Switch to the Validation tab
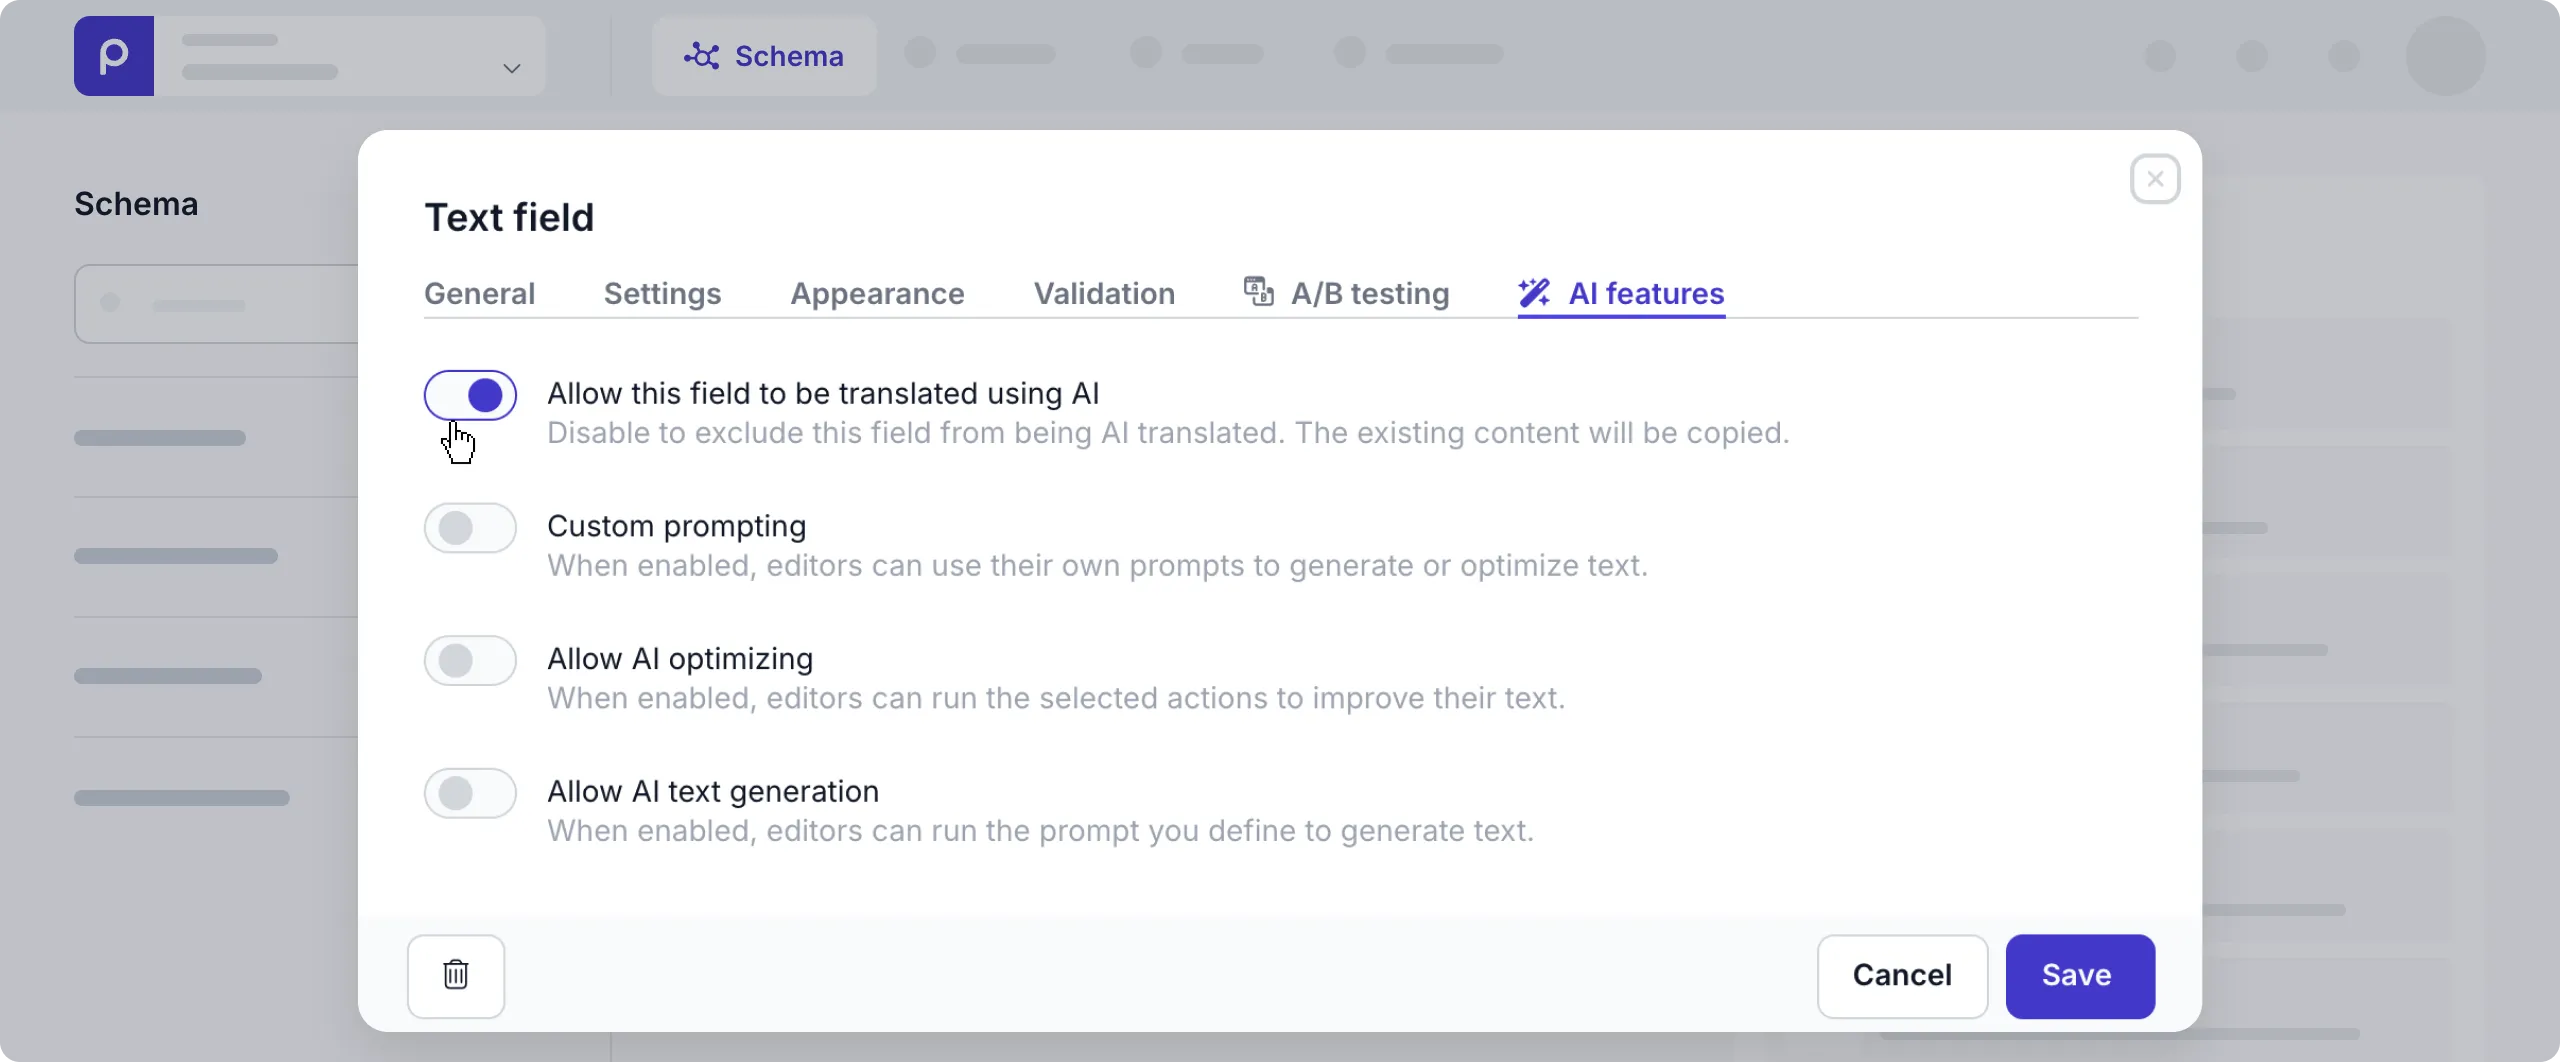Viewport: 2560px width, 1062px height. pos(1104,293)
